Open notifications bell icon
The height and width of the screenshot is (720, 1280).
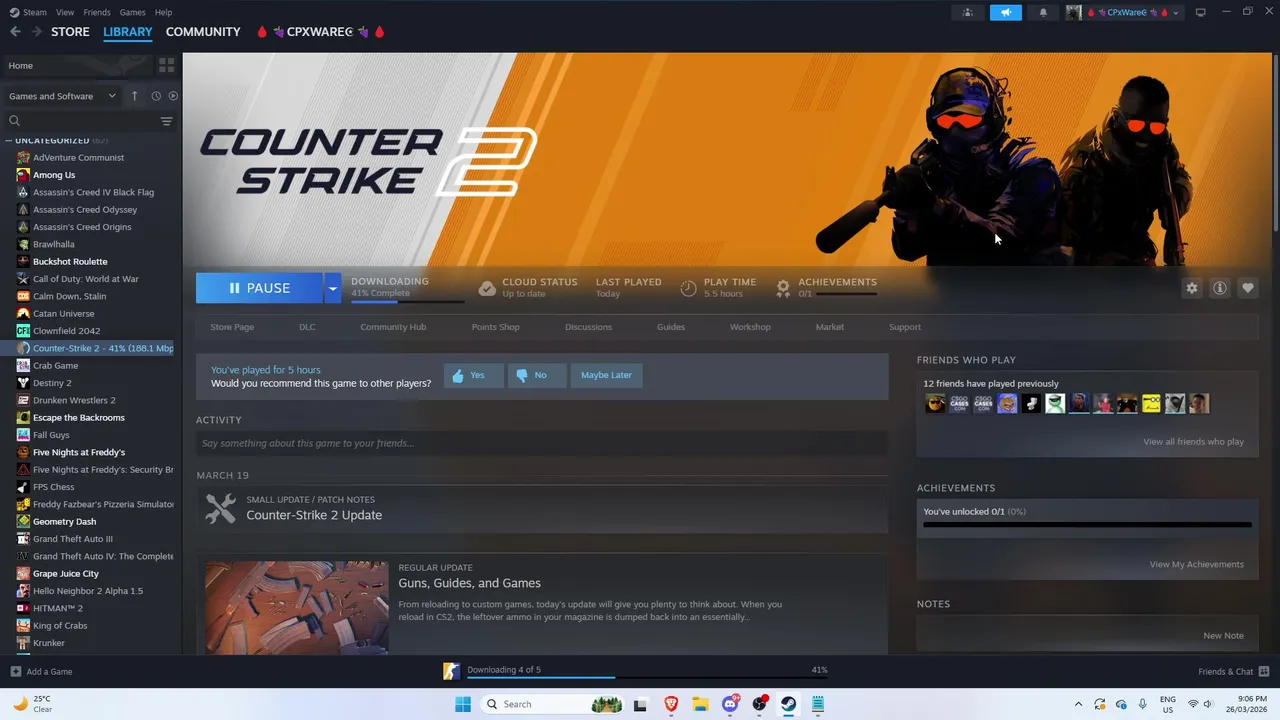click(1043, 12)
